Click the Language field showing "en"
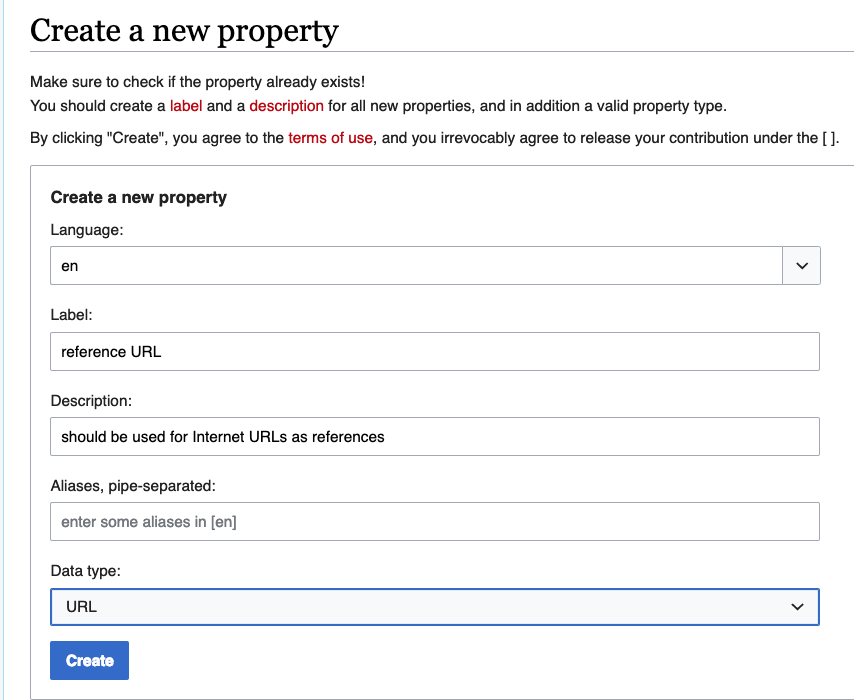 416,266
